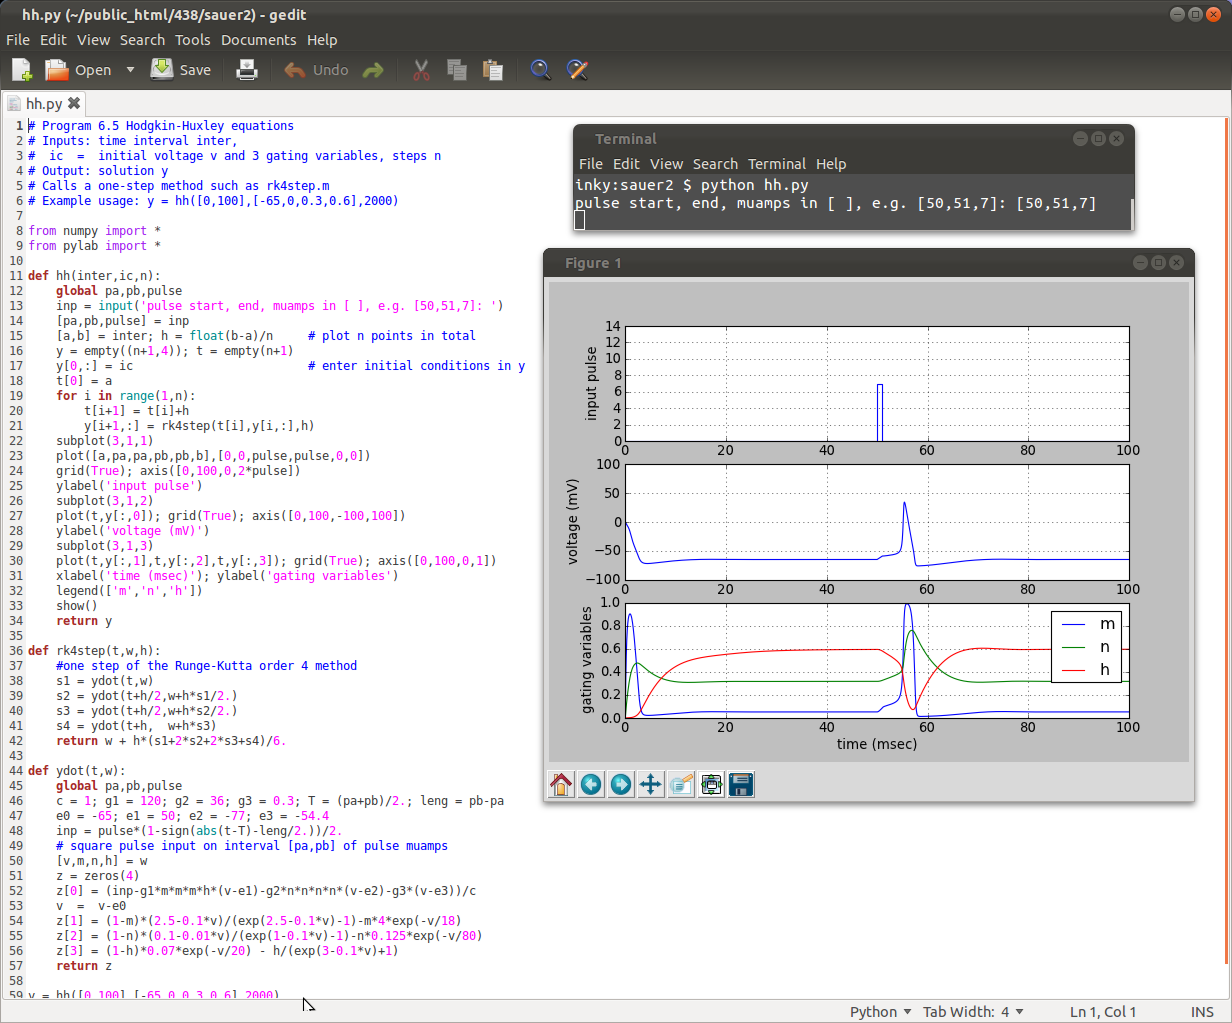Open the Tab Width dropdown in status bar
Screen dimensions: 1232x1023
[973, 1011]
